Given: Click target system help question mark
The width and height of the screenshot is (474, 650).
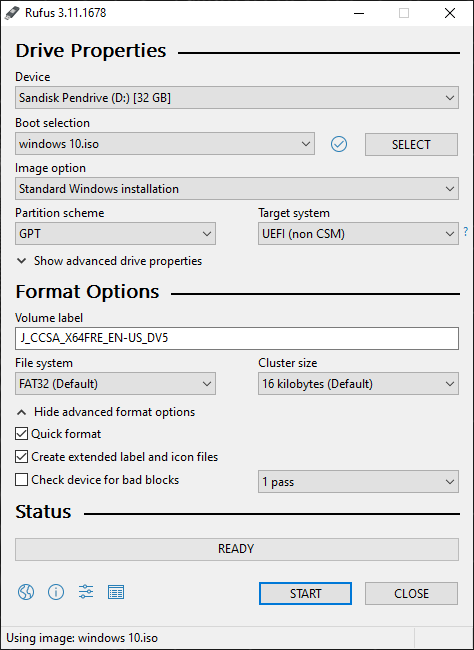Looking at the screenshot, I should pos(466,231).
